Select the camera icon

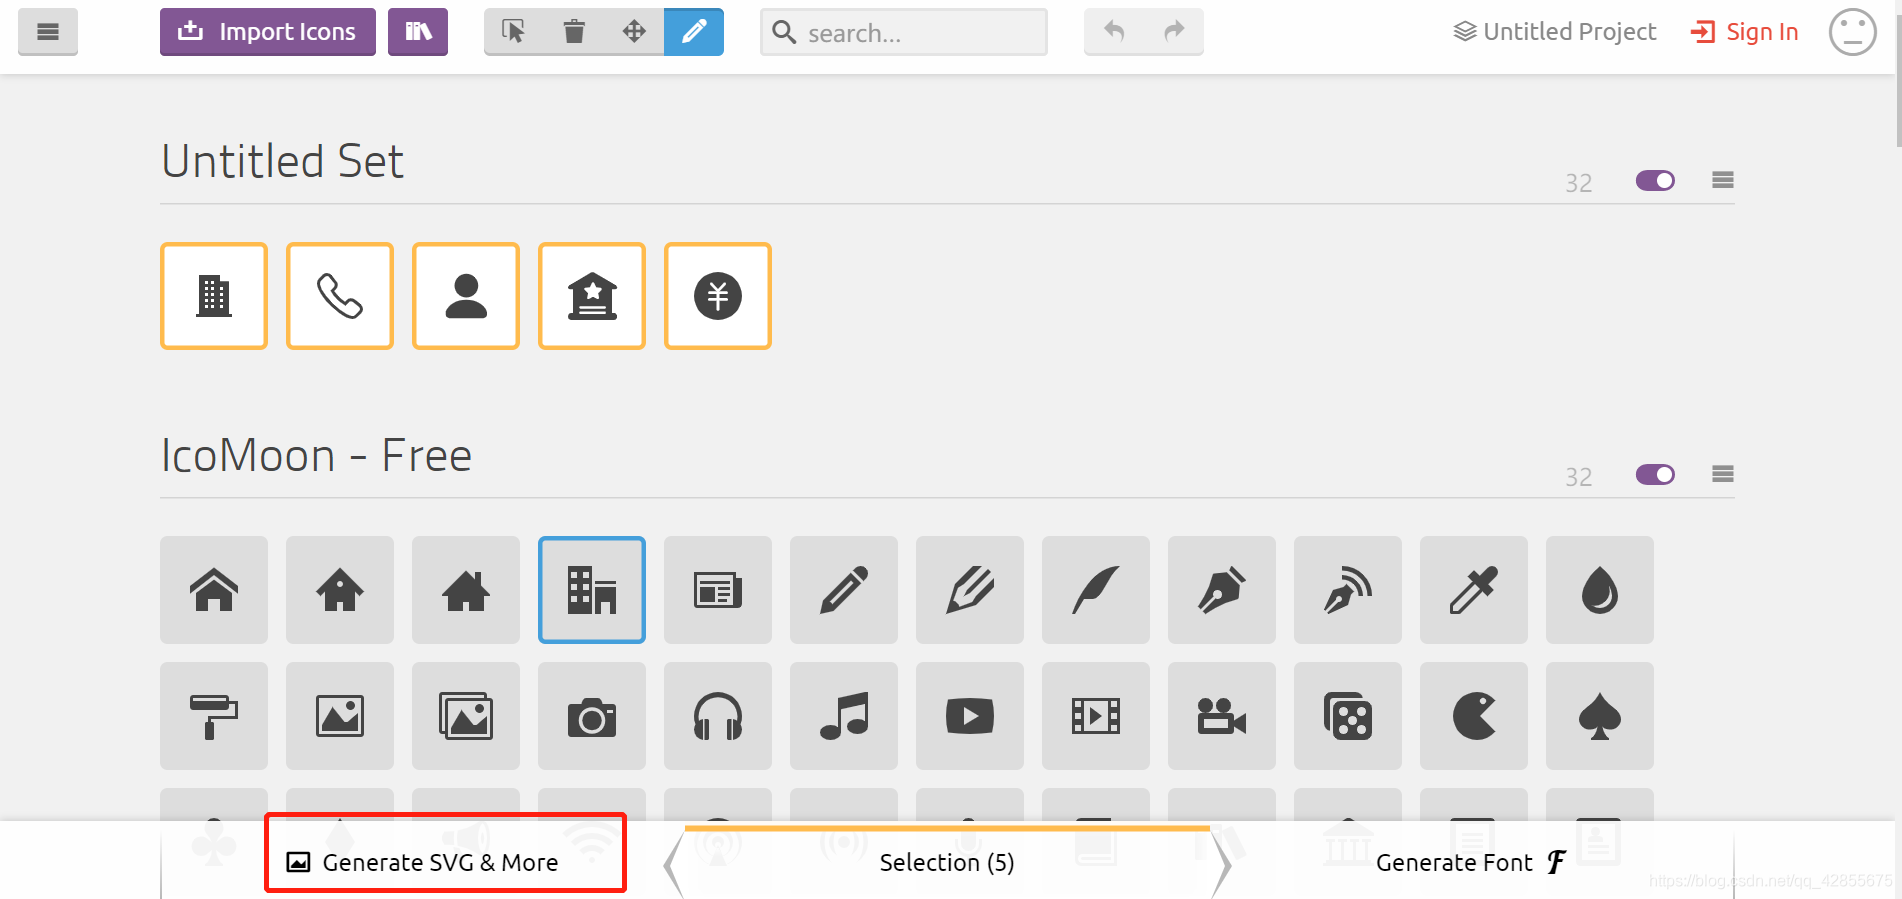[x=592, y=716]
